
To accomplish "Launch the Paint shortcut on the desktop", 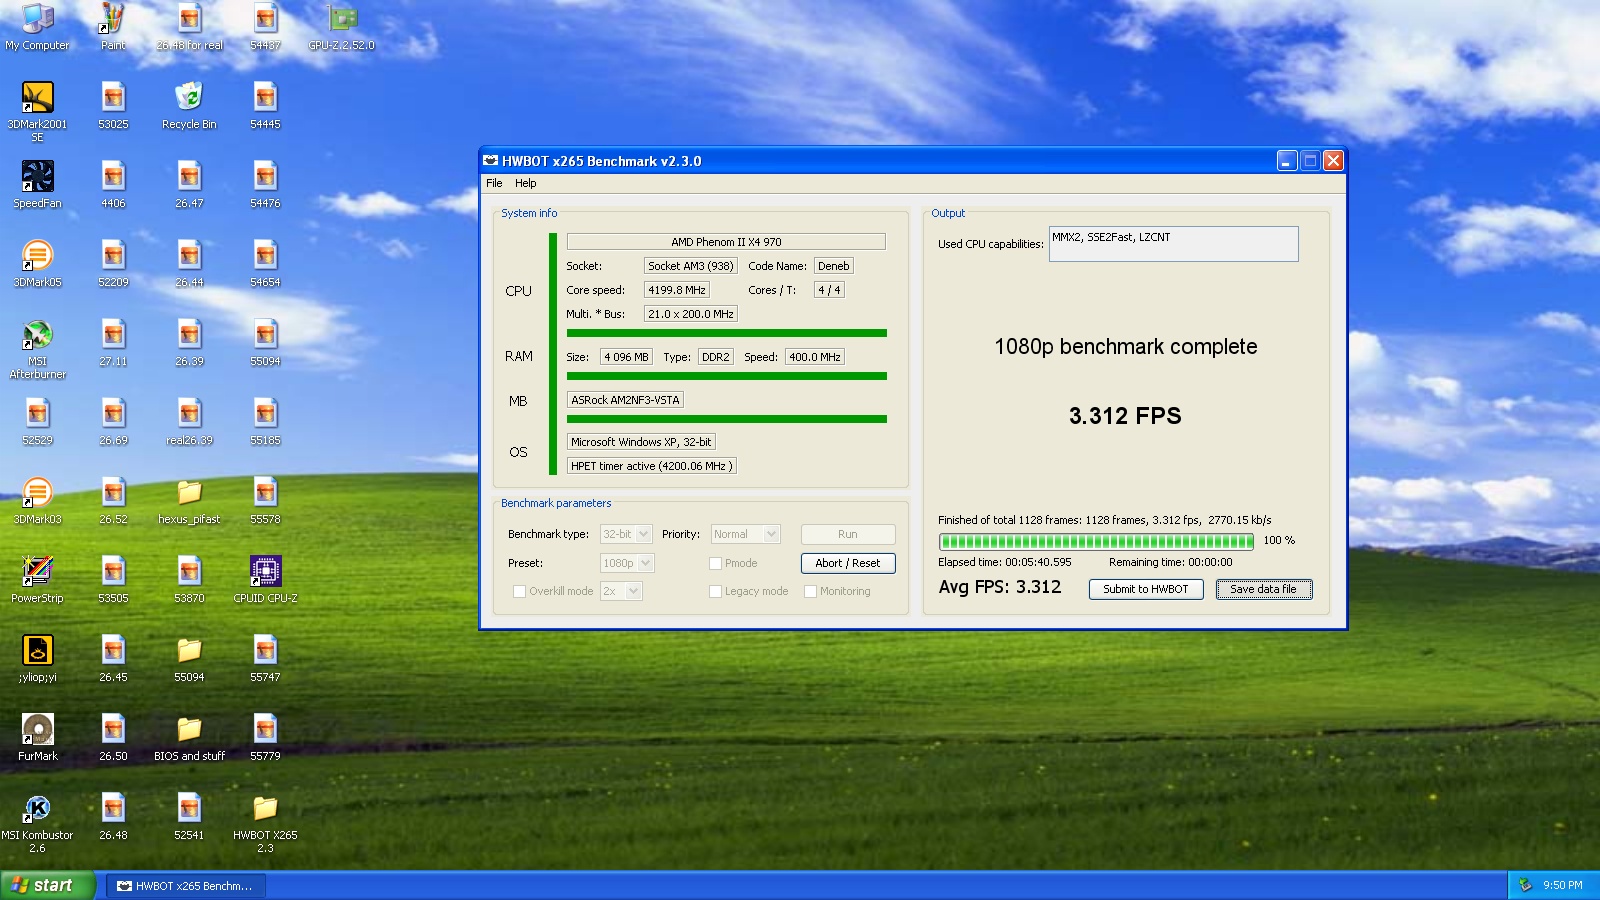I will (x=113, y=26).
